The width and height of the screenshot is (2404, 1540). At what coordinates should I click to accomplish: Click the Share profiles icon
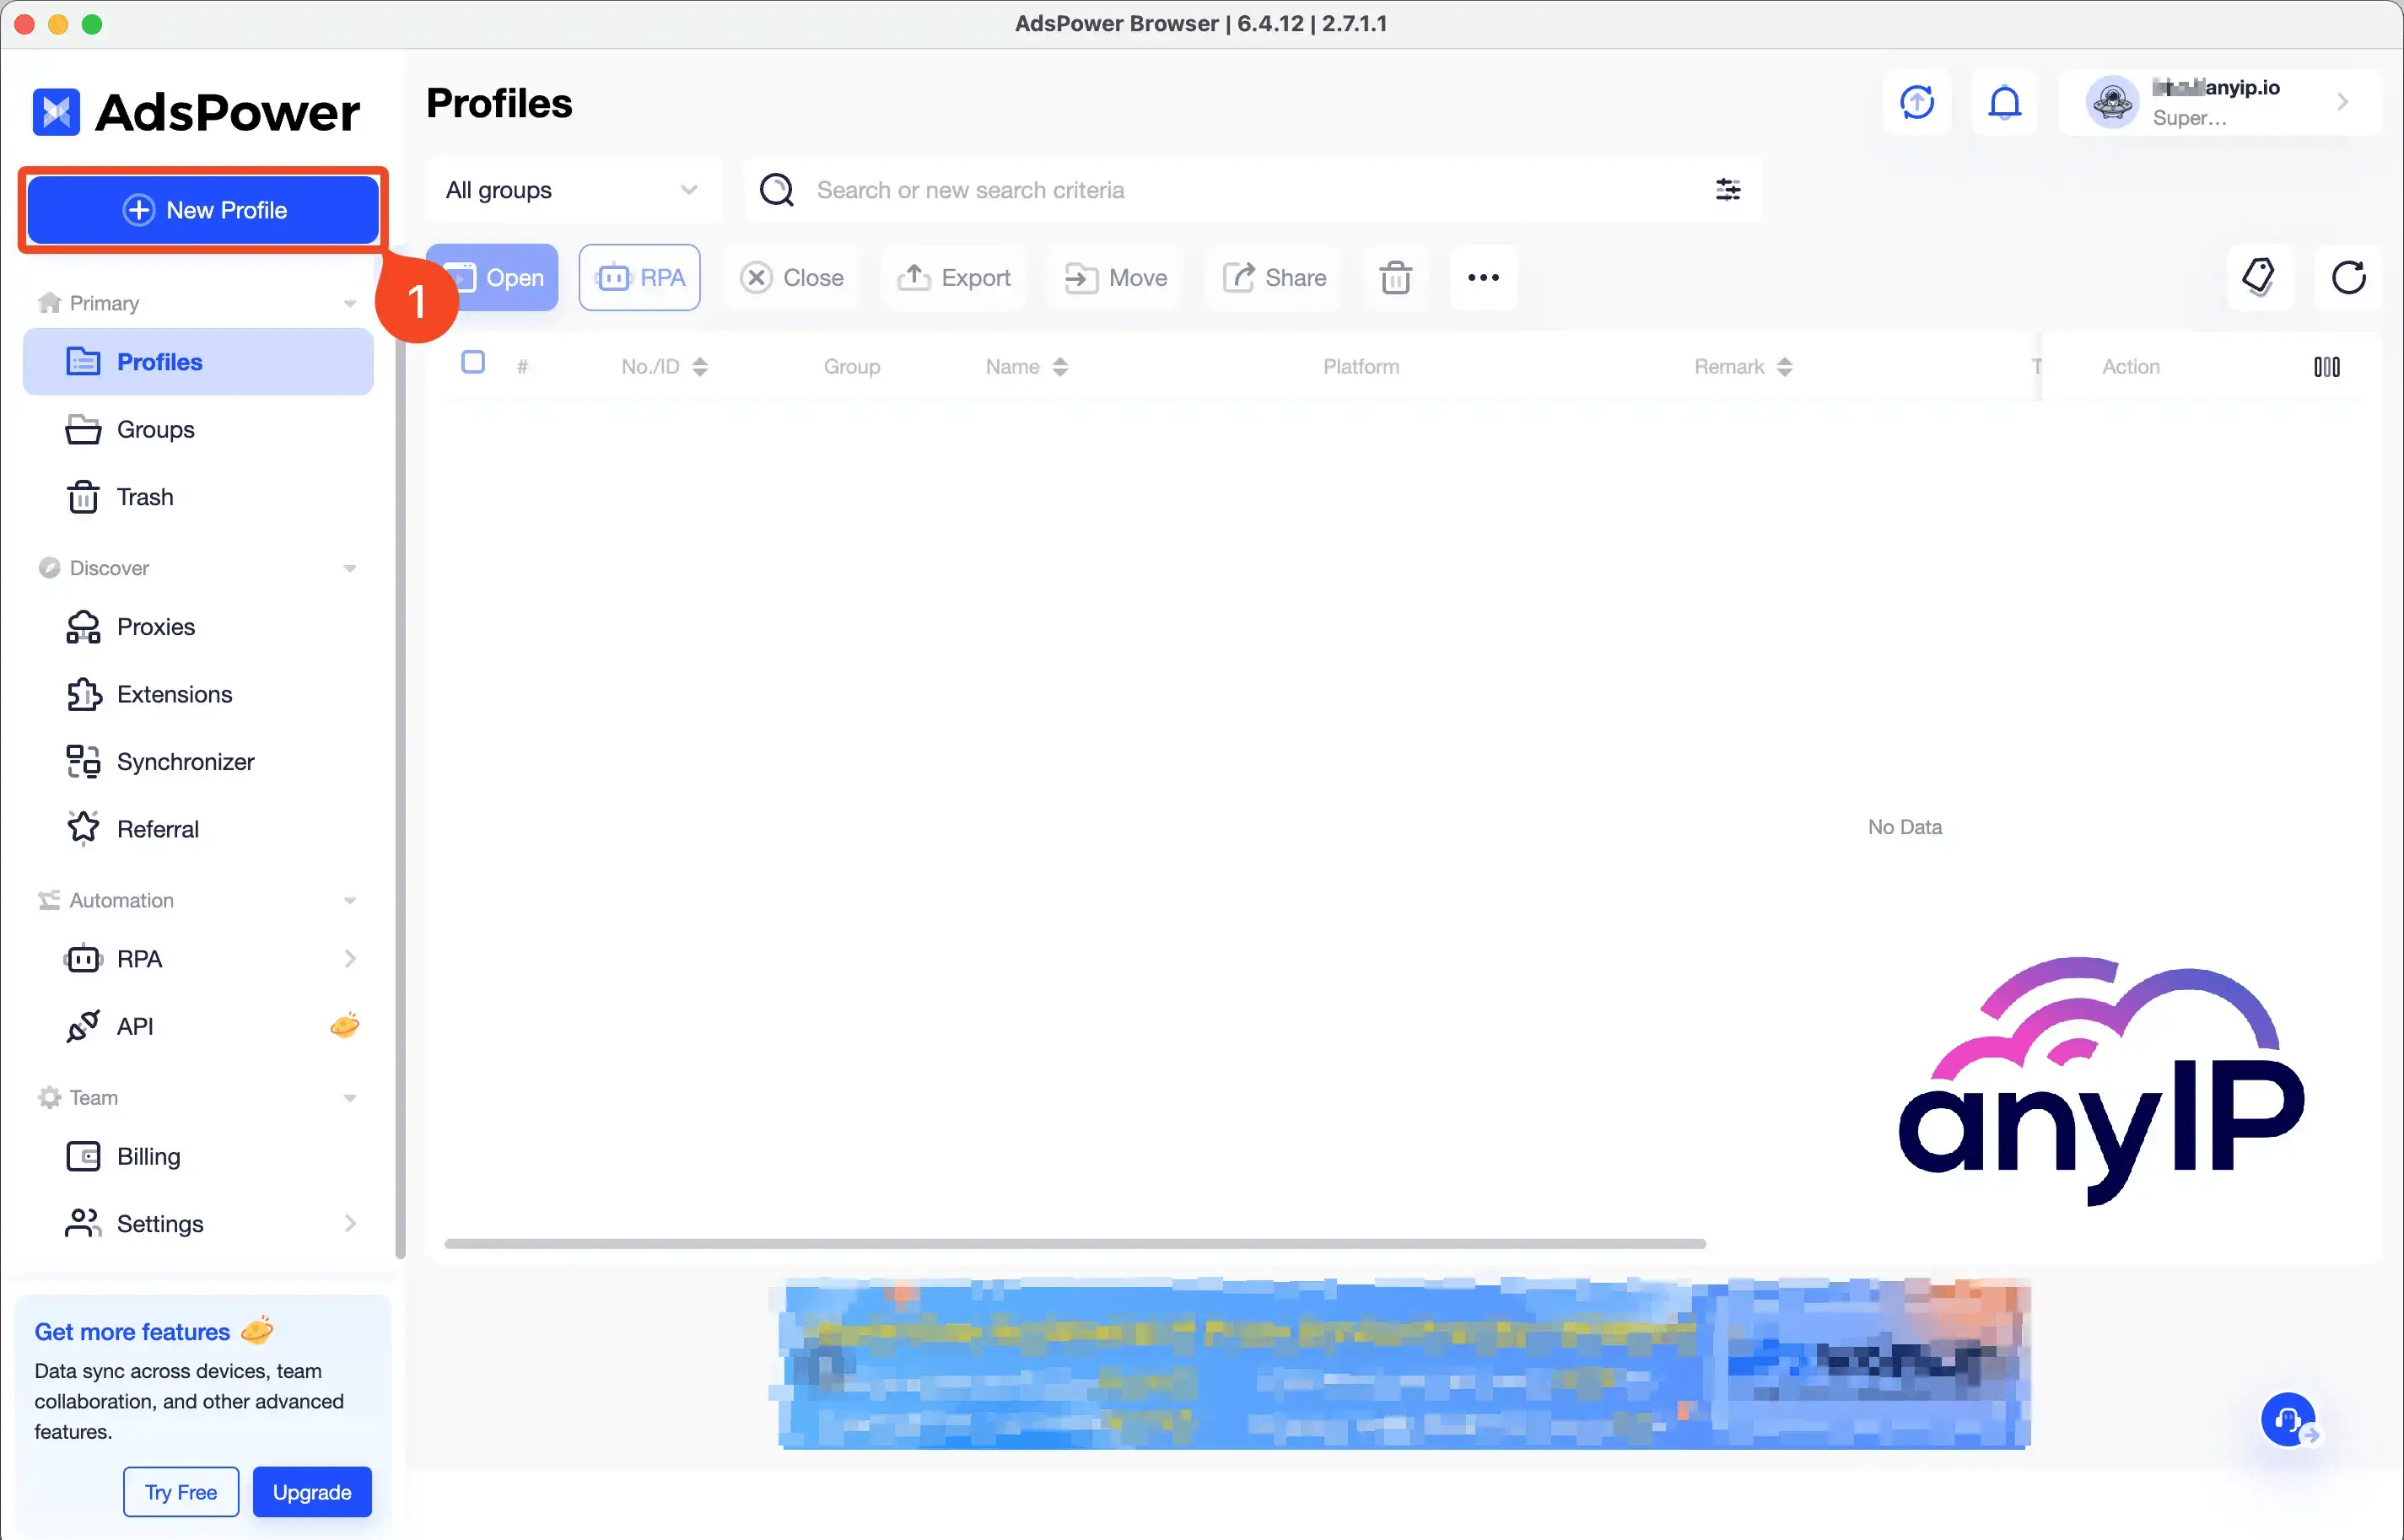(x=1275, y=277)
